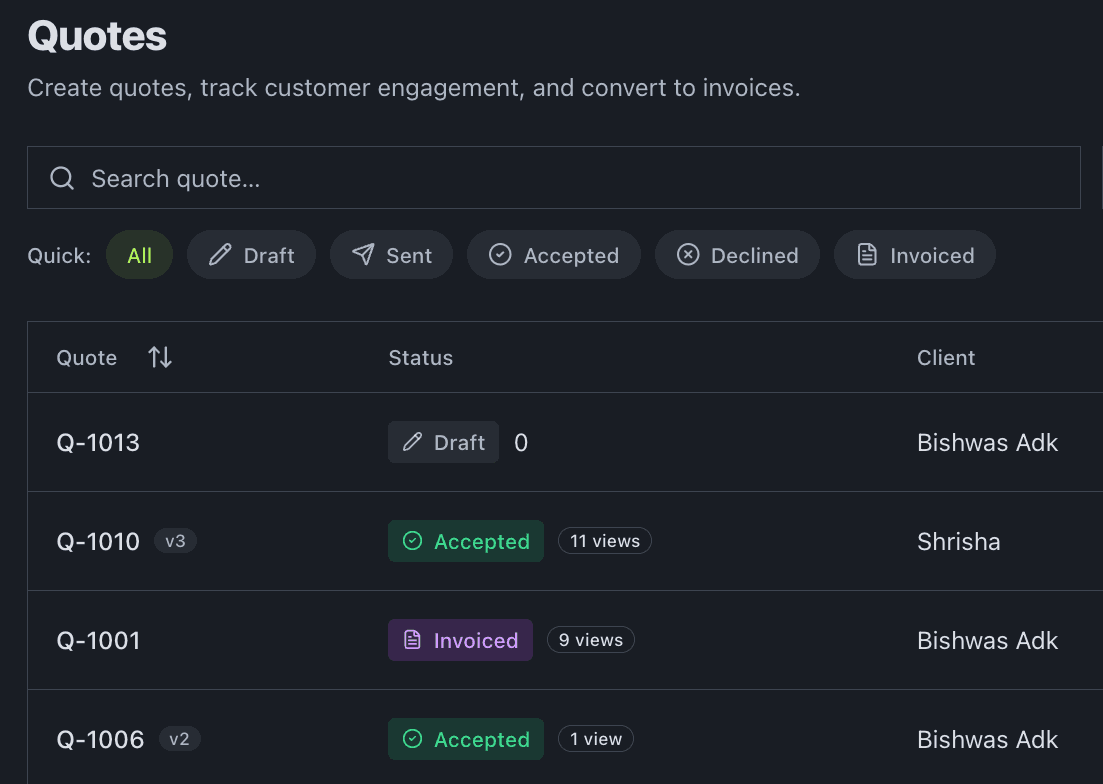Image resolution: width=1103 pixels, height=784 pixels.
Task: Click the paper-plane icon on the Sent filter
Action: coord(362,255)
